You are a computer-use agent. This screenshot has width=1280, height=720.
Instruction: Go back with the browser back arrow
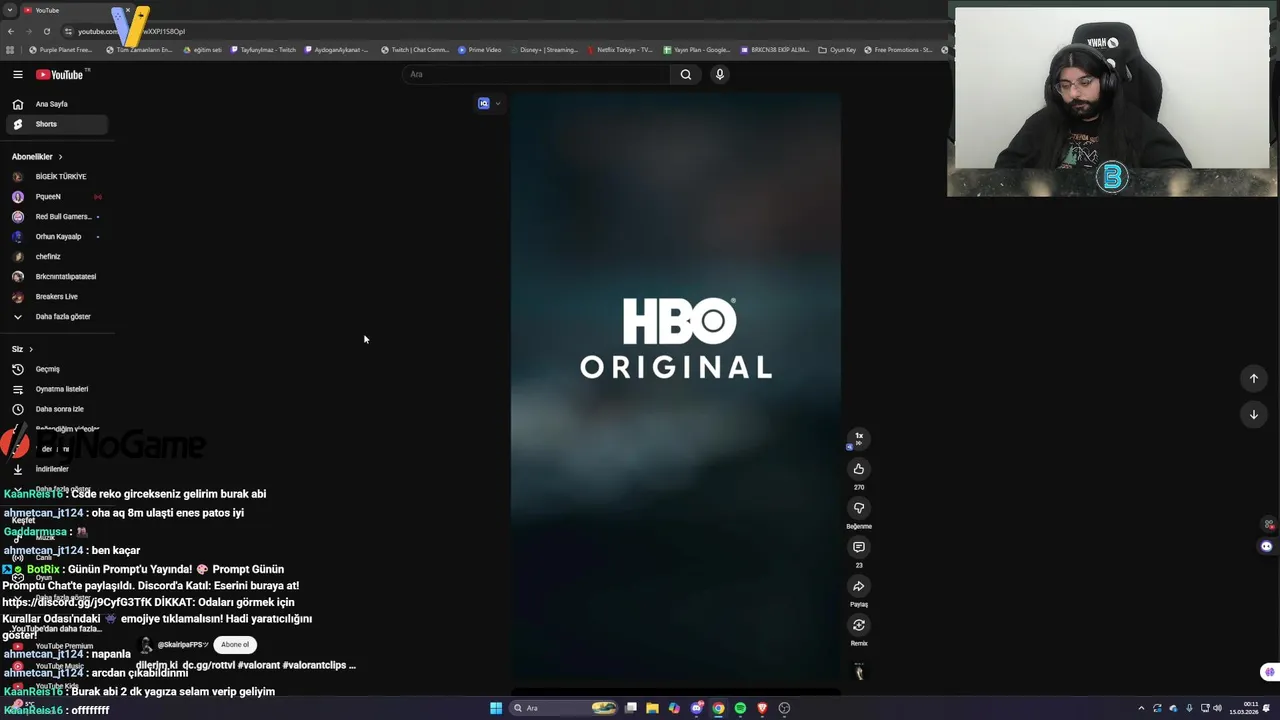tap(10, 31)
